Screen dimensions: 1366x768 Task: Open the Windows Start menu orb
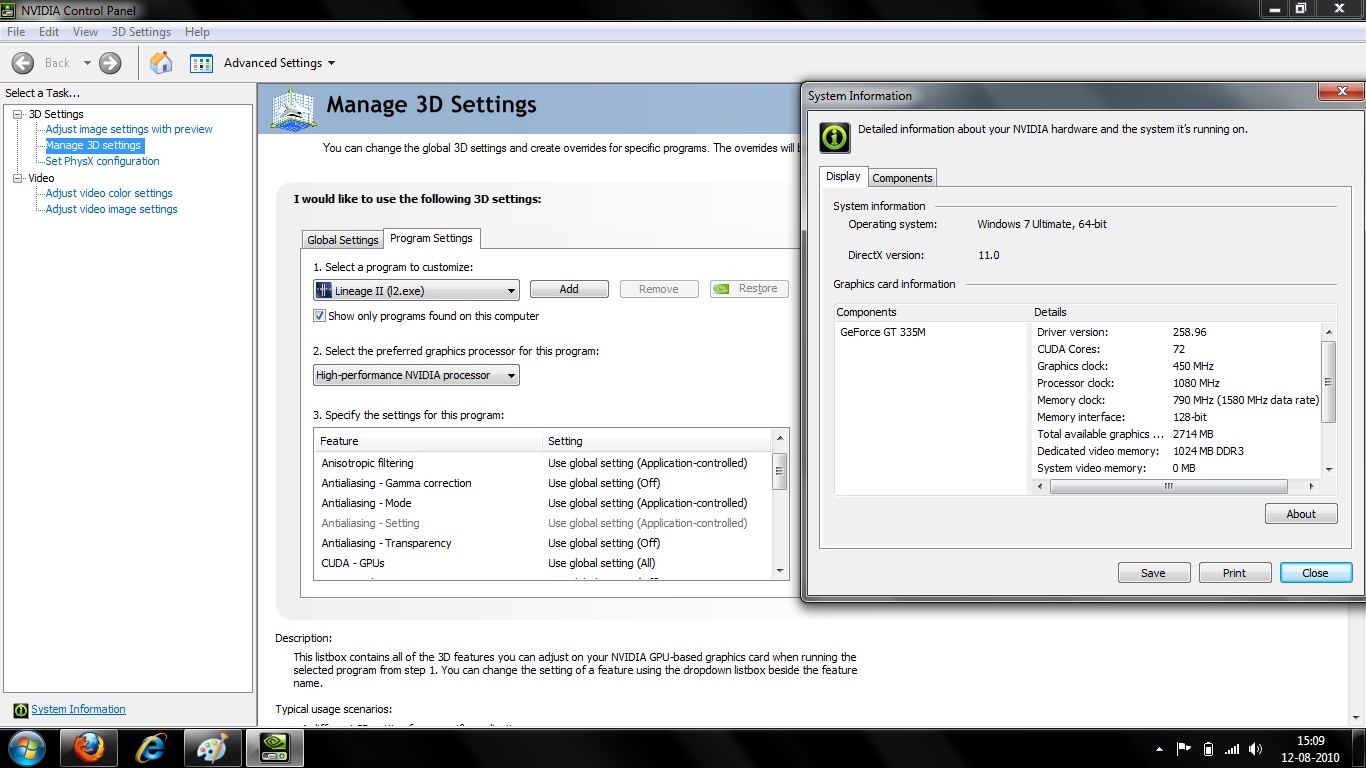click(27, 748)
